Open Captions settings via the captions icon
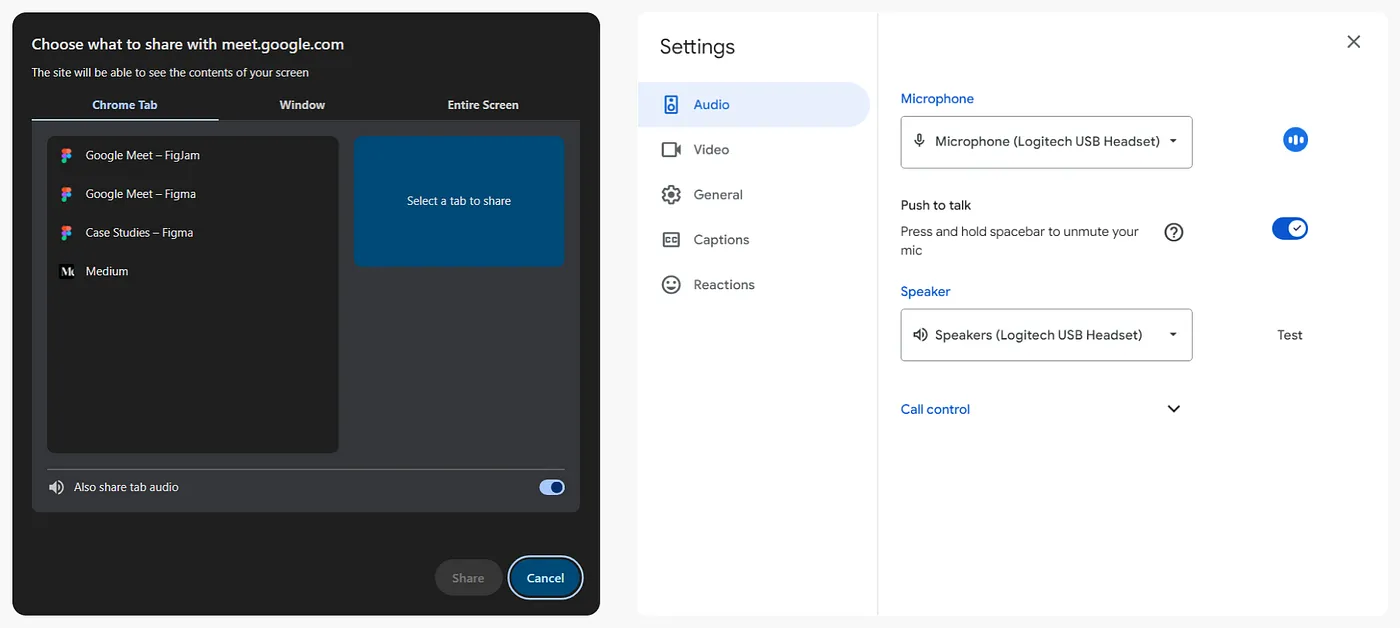 point(671,239)
